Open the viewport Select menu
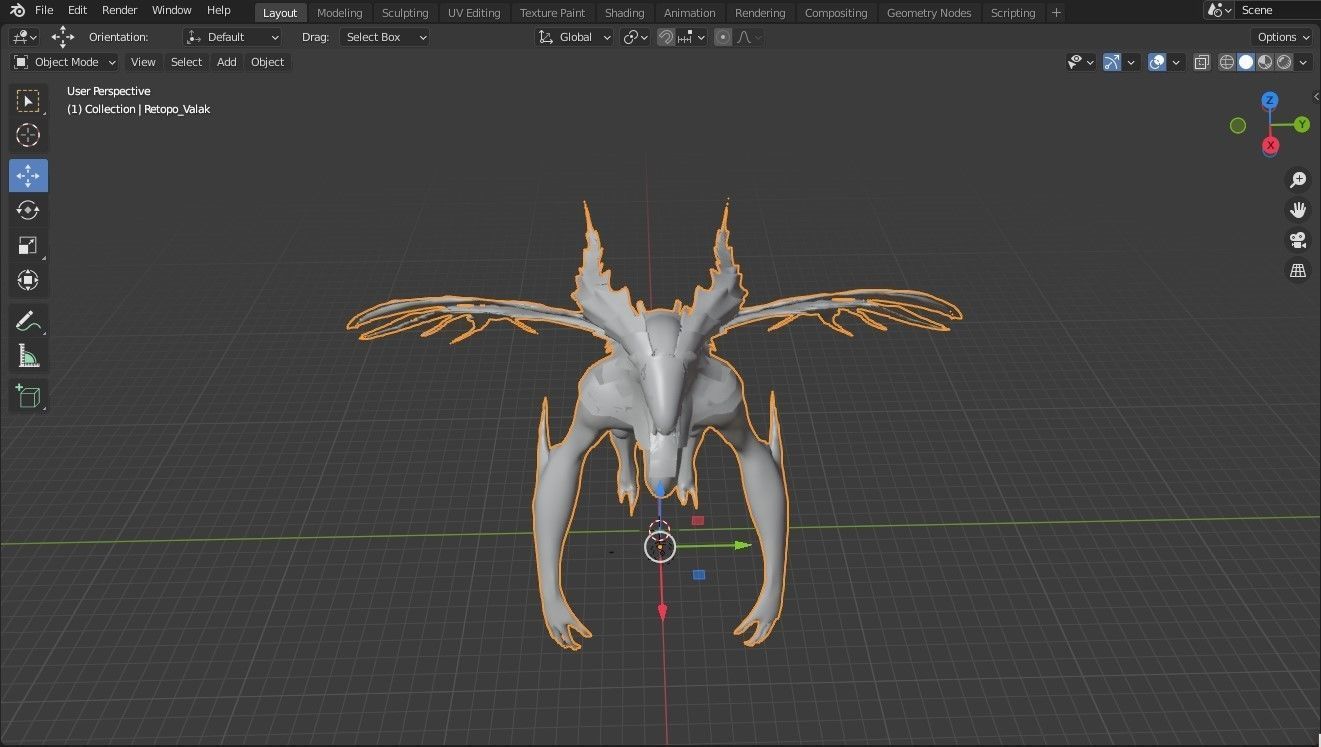This screenshot has height=747, width=1321. [186, 62]
